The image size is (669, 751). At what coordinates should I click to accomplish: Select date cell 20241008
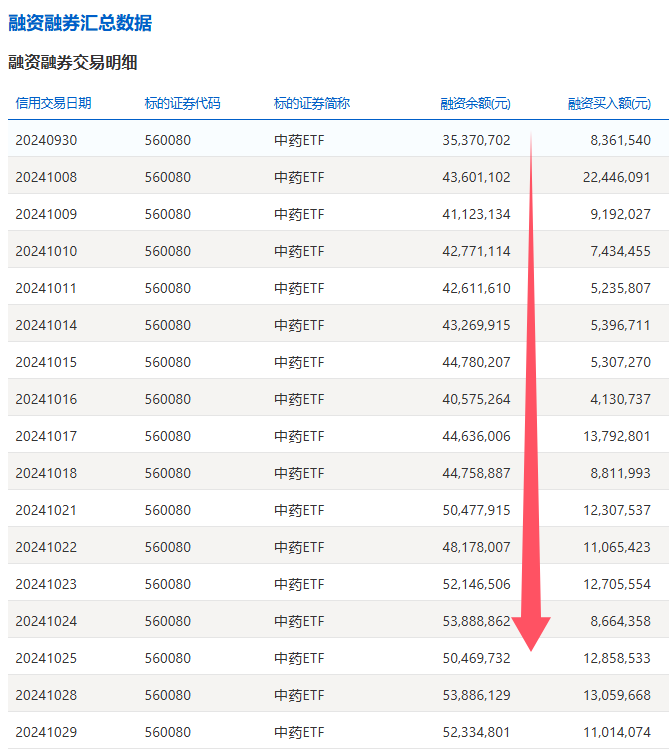[x=46, y=177]
